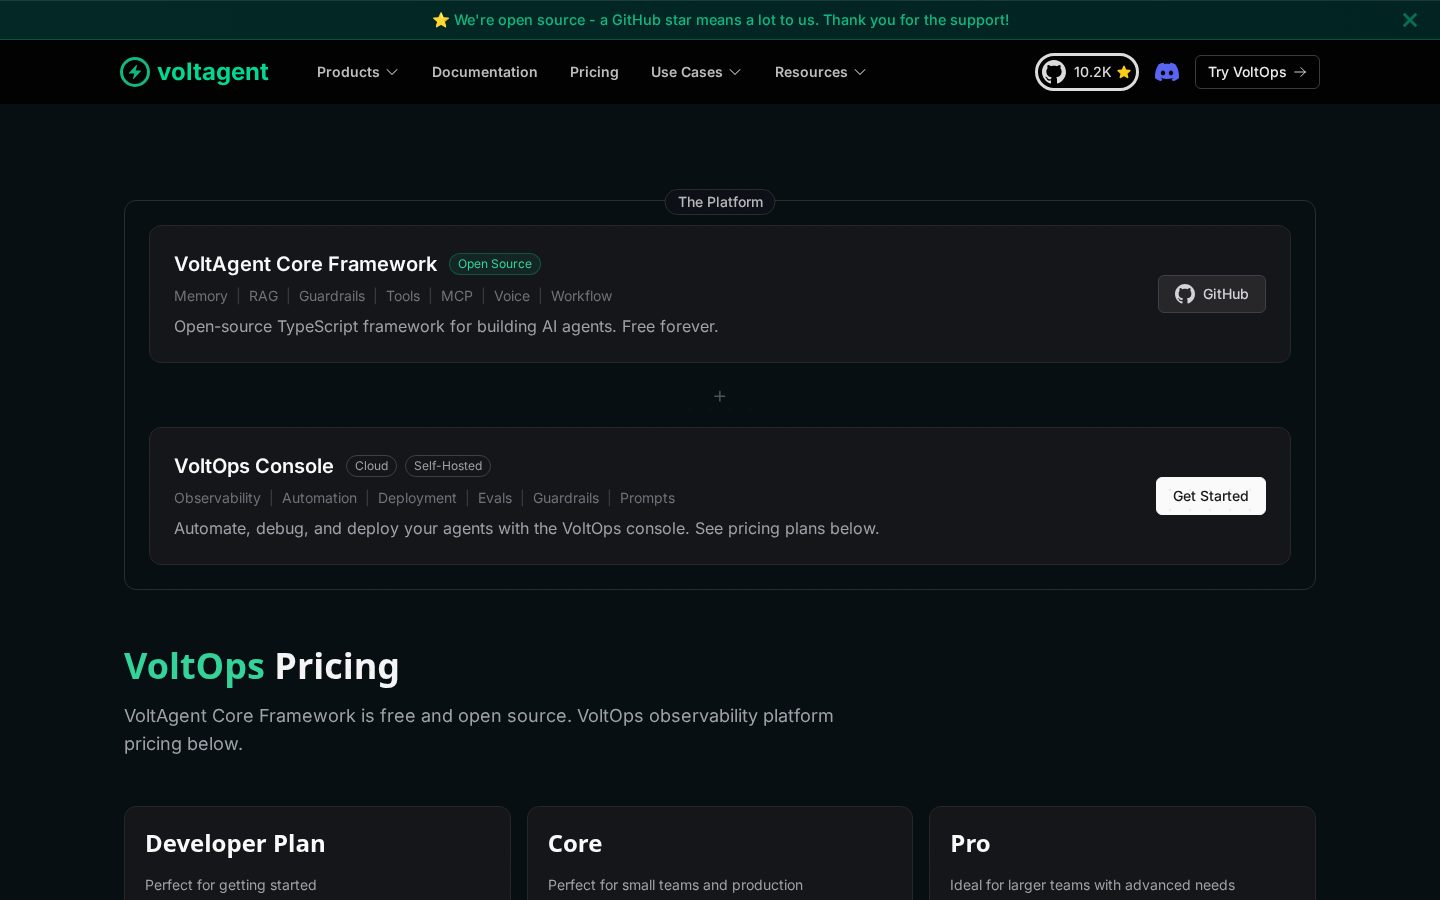Viewport: 1440px width, 900px height.
Task: Click the Evals feature label
Action: 495,498
